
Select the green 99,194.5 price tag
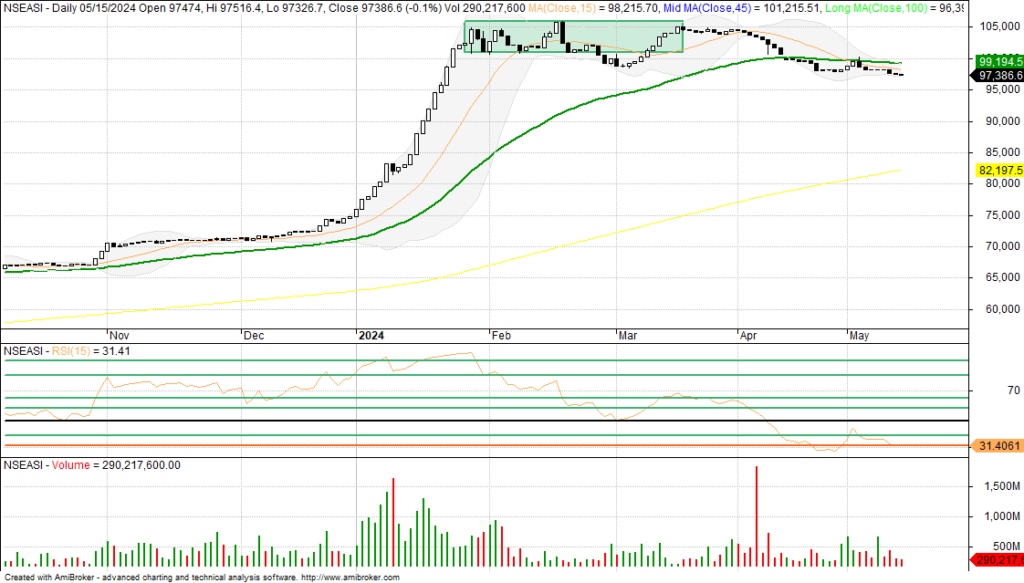tap(998, 61)
